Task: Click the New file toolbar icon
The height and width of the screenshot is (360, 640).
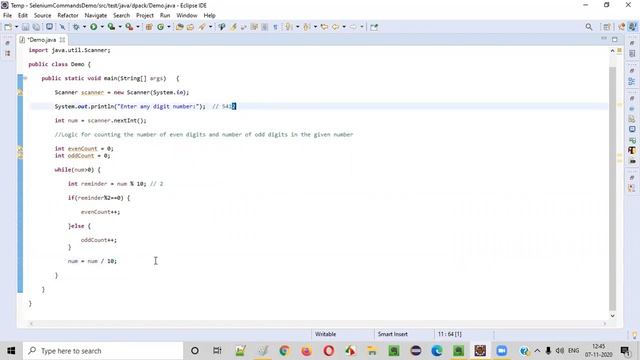Action: coord(8,27)
